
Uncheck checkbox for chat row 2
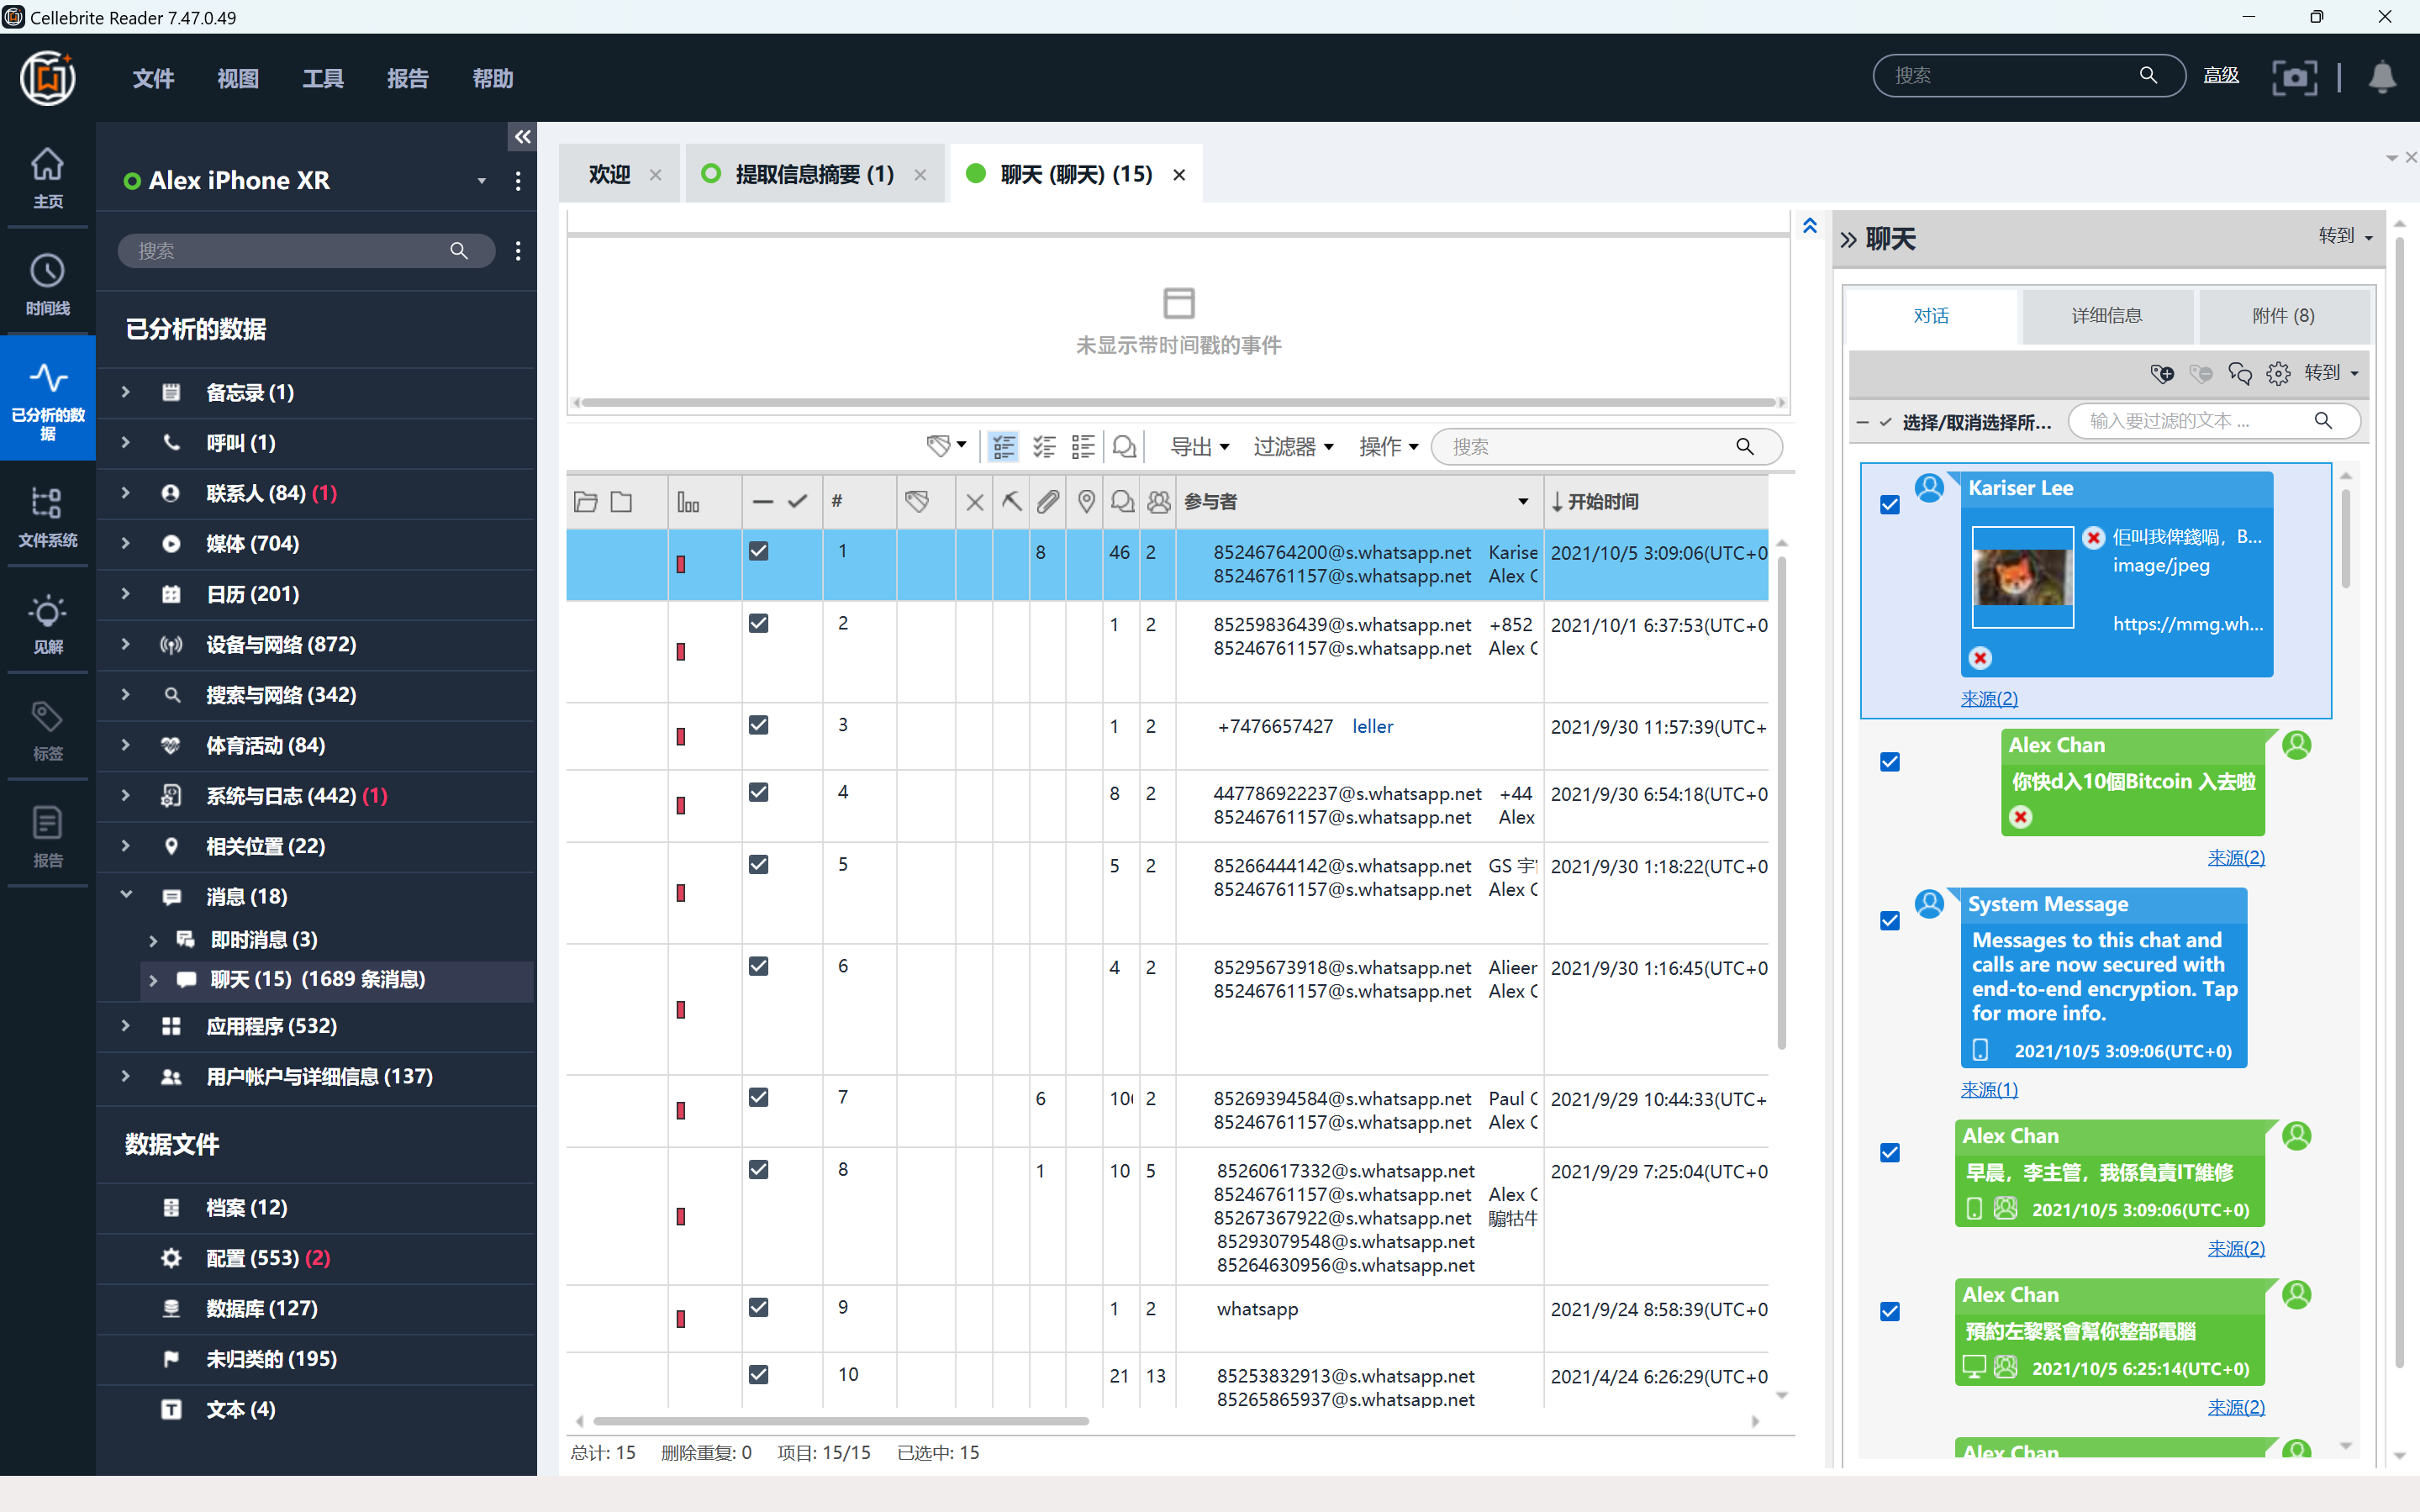coord(759,624)
